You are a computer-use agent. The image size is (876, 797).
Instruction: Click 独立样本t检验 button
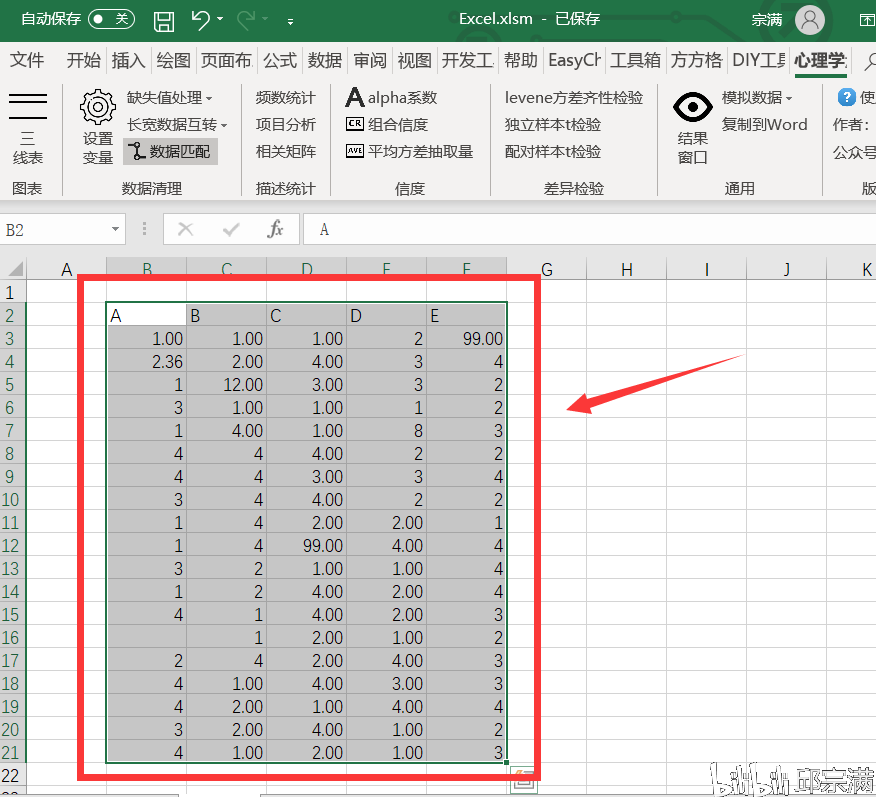(553, 125)
